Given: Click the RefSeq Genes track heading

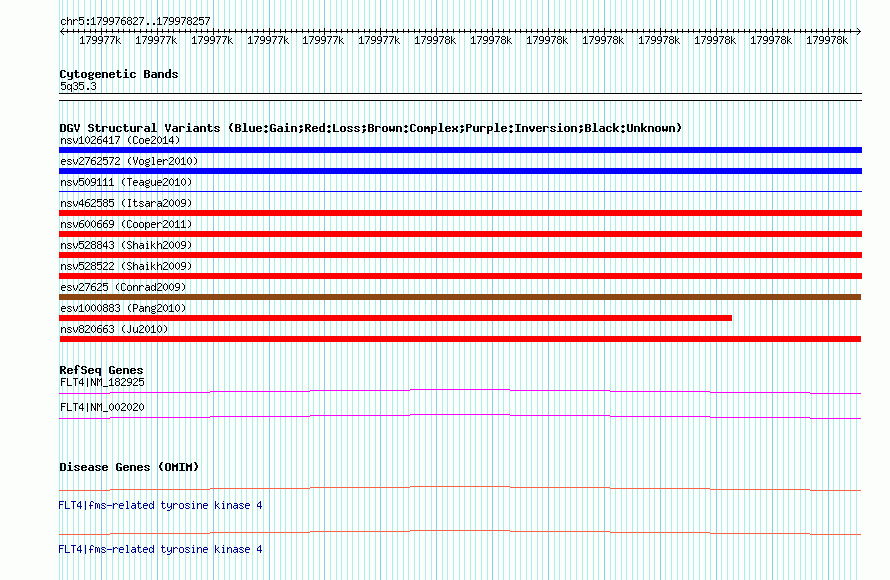Looking at the screenshot, I should tap(101, 370).
